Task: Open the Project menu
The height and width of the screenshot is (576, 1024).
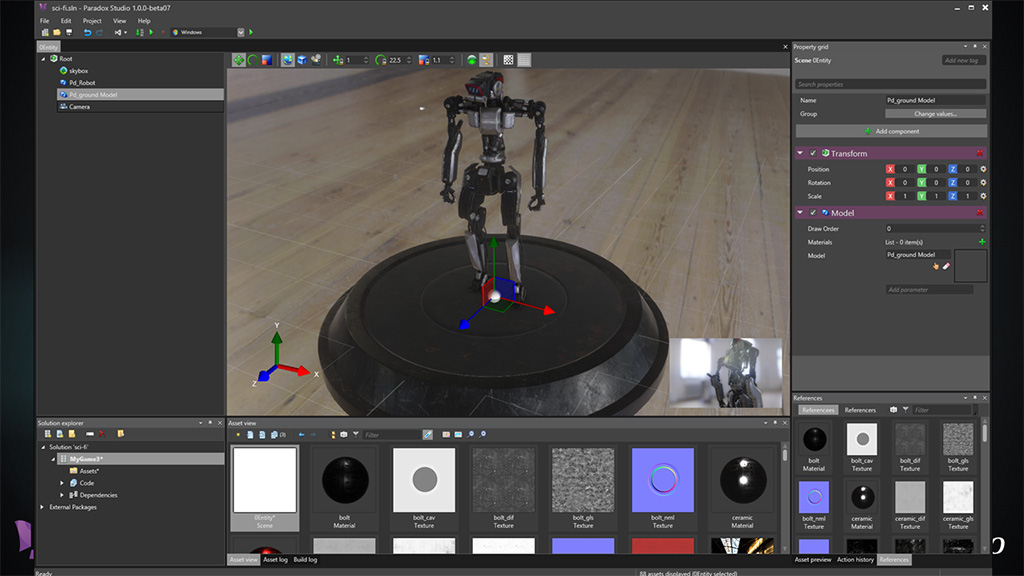Action: point(92,20)
